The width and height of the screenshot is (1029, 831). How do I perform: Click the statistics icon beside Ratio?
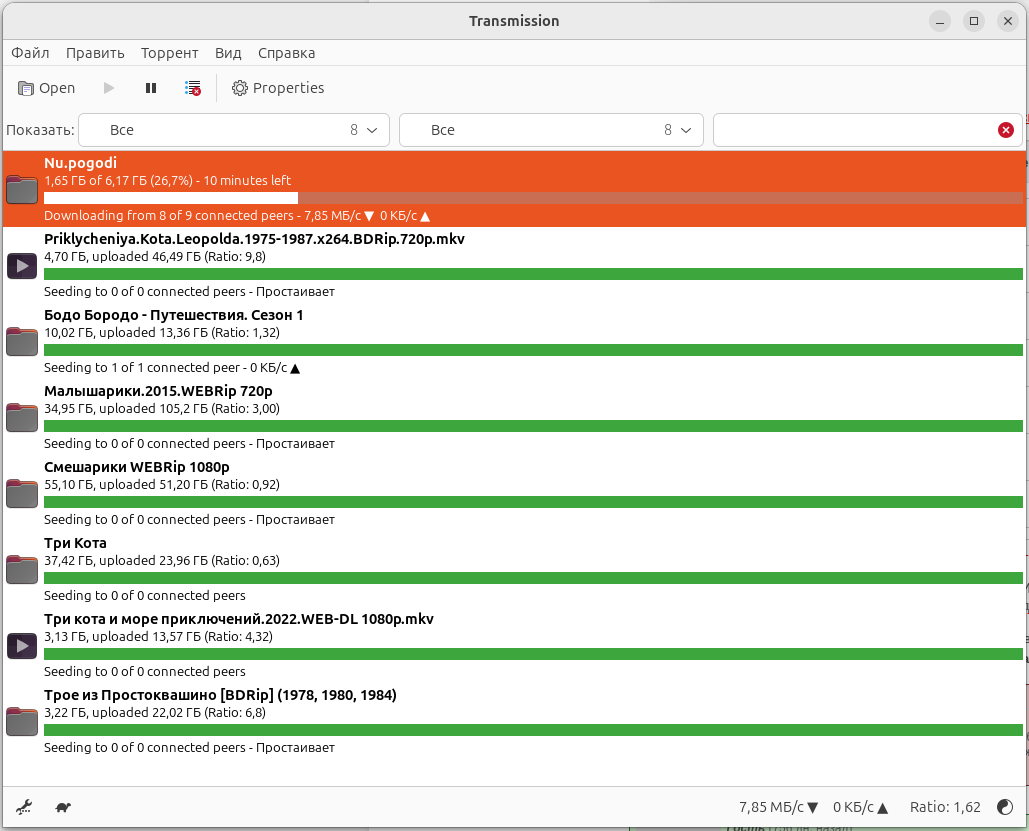click(x=1005, y=807)
